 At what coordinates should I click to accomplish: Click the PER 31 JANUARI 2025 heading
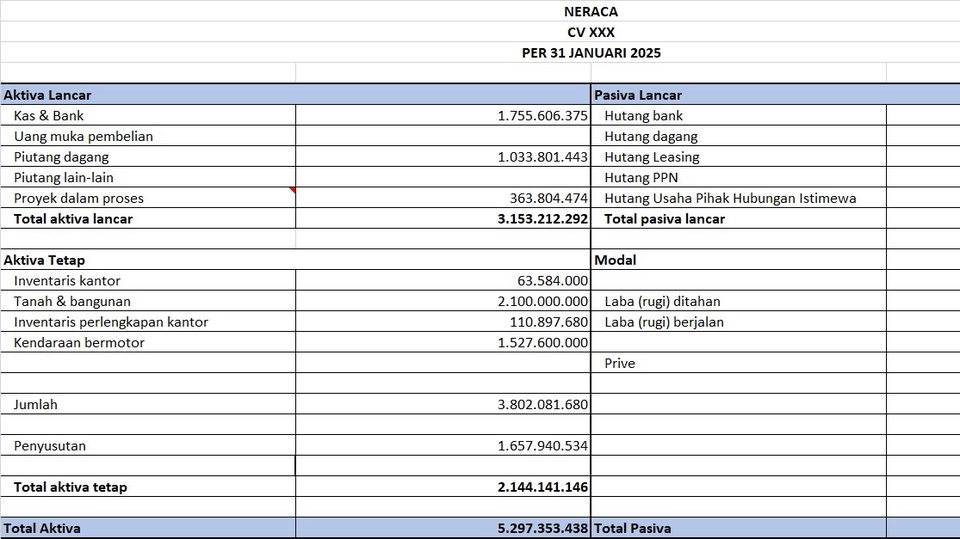pyautogui.click(x=591, y=53)
